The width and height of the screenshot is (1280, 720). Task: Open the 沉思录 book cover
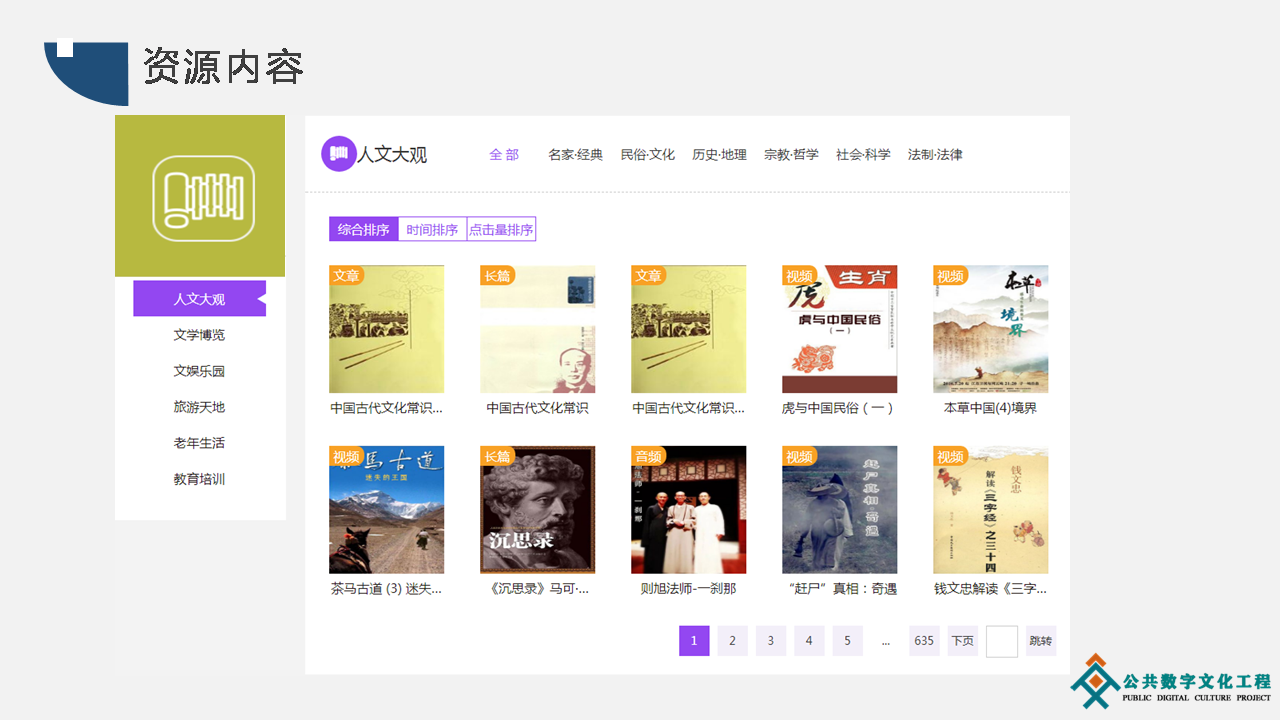coord(538,510)
